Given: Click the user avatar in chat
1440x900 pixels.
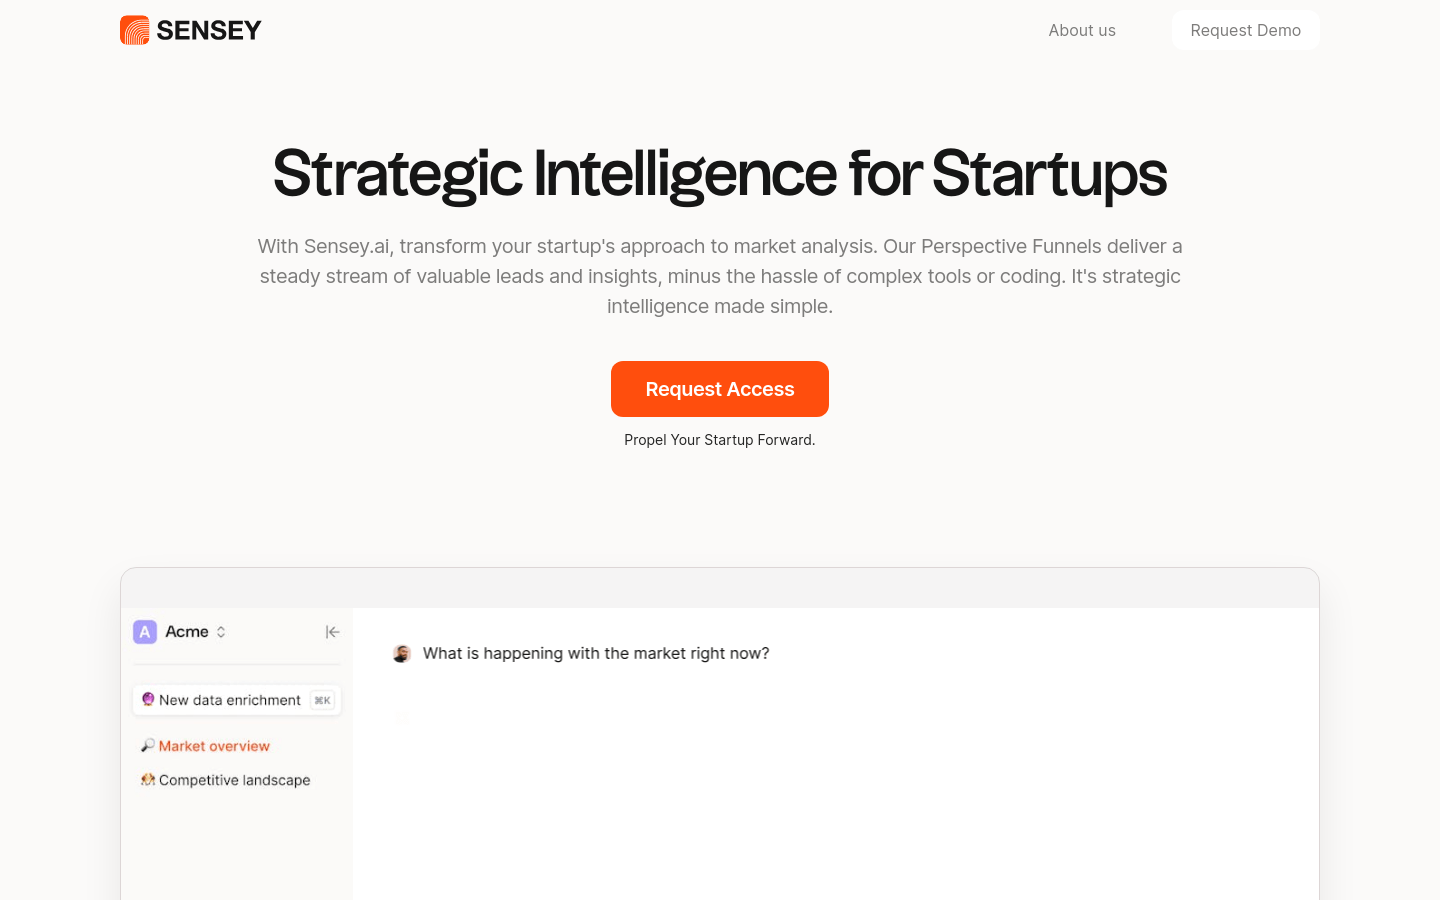Looking at the screenshot, I should [402, 653].
